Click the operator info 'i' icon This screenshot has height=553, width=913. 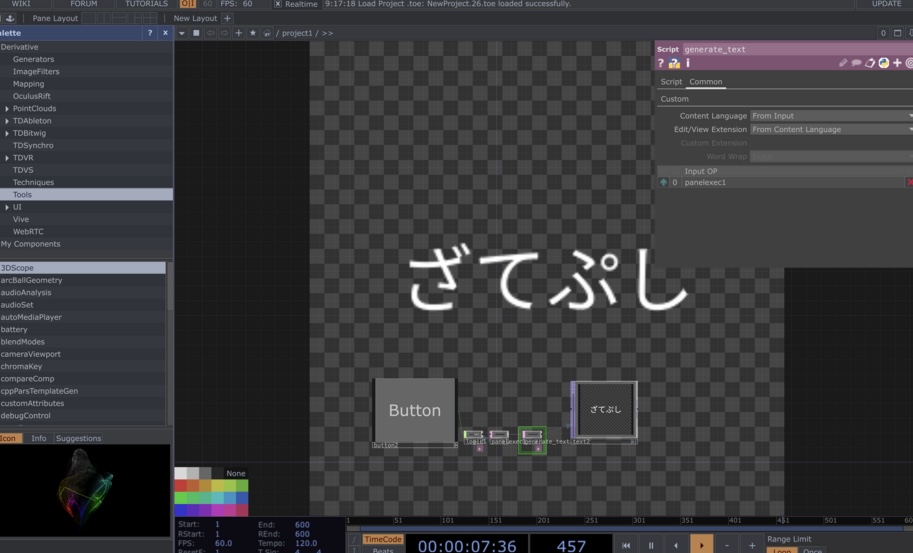(x=687, y=63)
